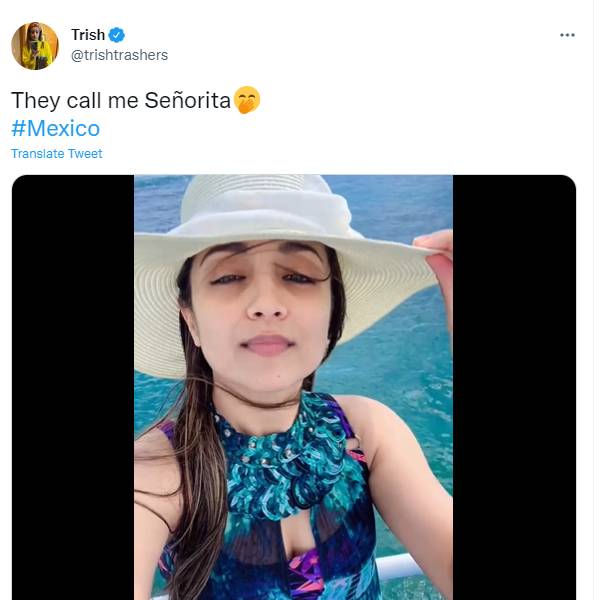Image resolution: width=600 pixels, height=600 pixels.
Task: Click the @trishtrashers handle
Action: coord(119,55)
